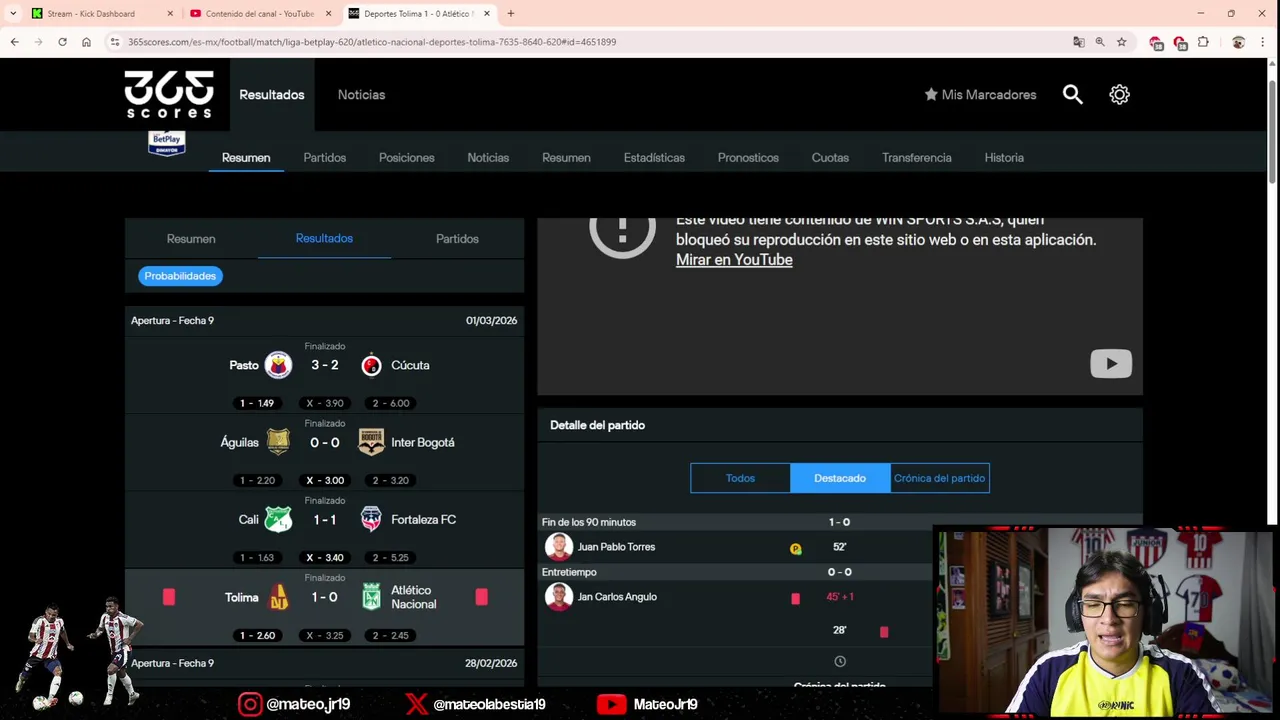Click the browser back arrow

14,42
